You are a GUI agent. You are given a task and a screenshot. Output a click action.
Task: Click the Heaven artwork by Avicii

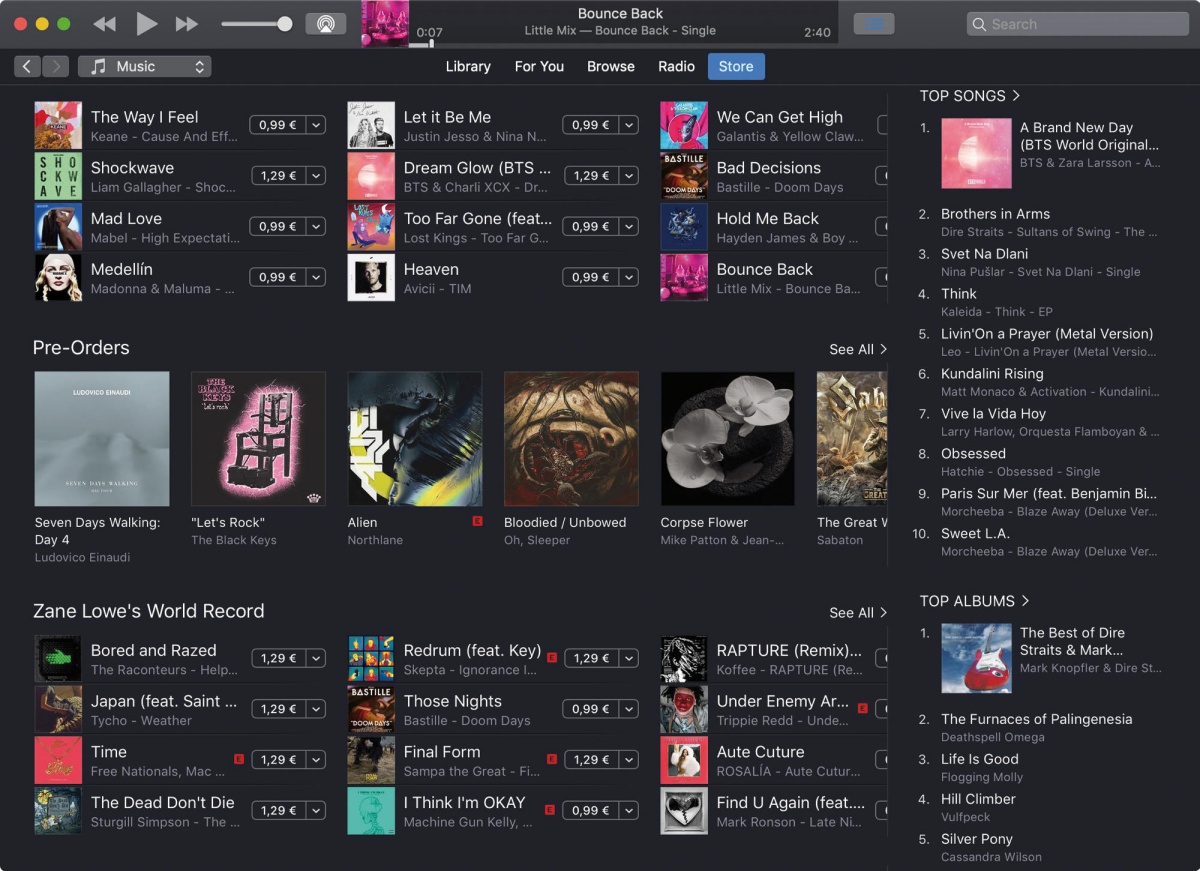(371, 277)
